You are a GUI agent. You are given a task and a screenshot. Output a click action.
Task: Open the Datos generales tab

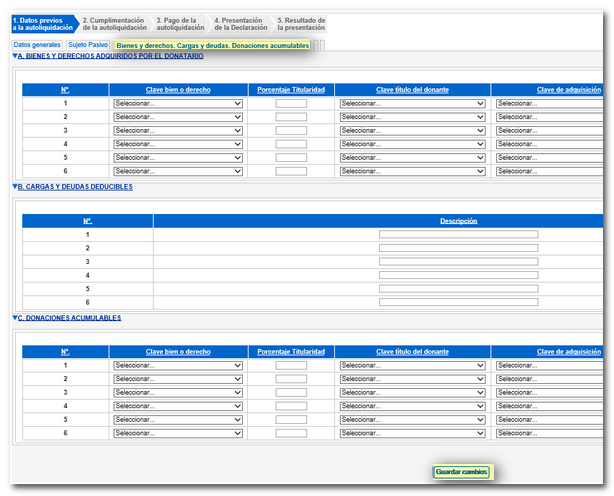pyautogui.click(x=36, y=45)
